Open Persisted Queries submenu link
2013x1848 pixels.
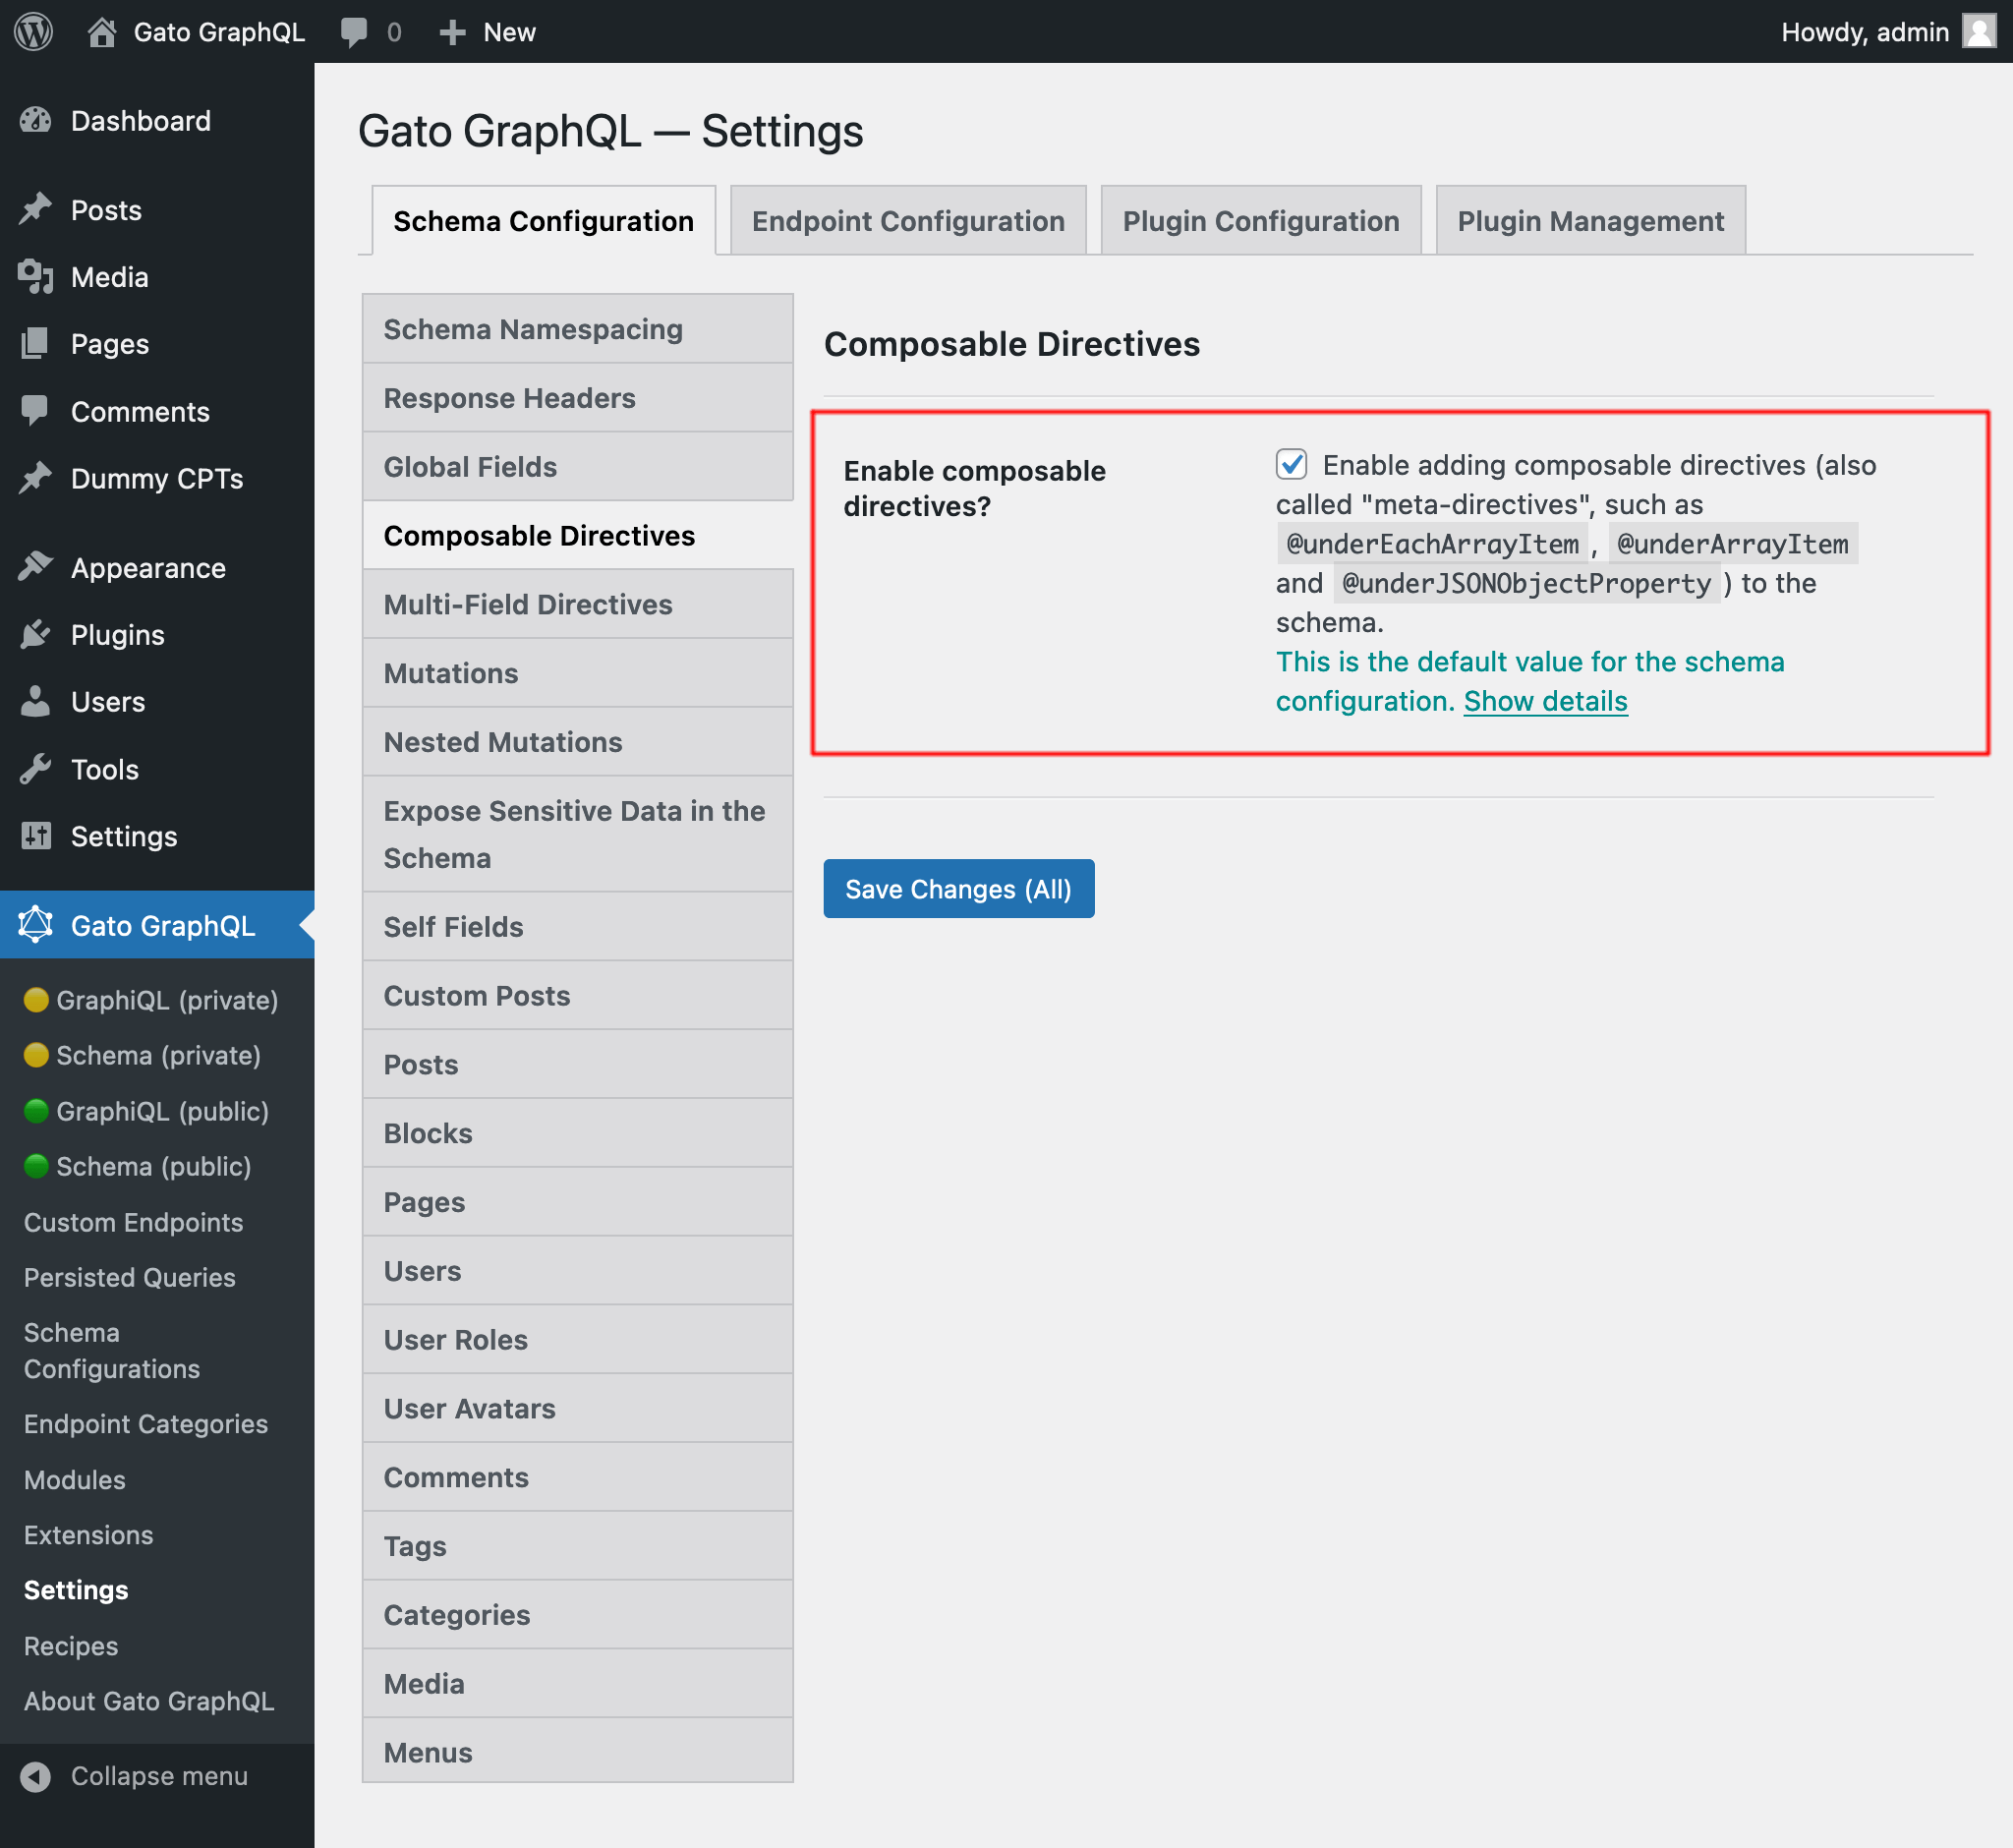129,1277
